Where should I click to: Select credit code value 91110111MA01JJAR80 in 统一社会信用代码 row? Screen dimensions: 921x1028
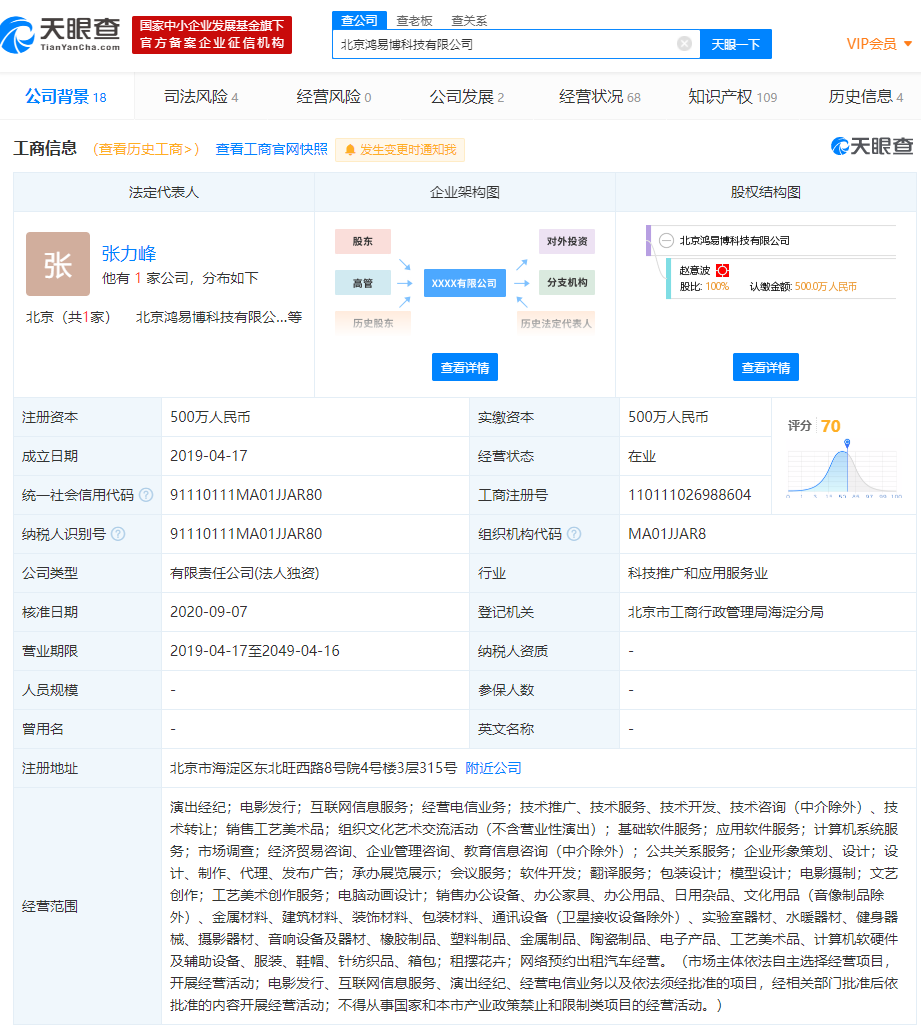(246, 495)
